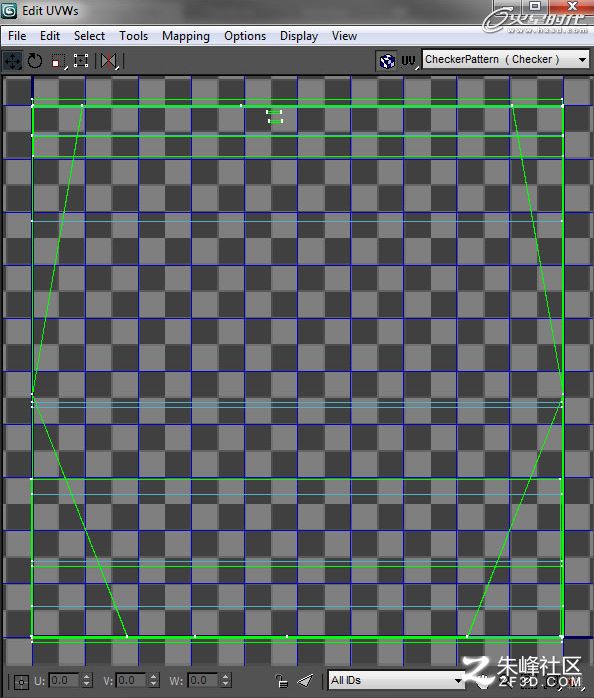Toggle the Show Map cube icon
Viewport: 594px width, 698px height.
(387, 61)
